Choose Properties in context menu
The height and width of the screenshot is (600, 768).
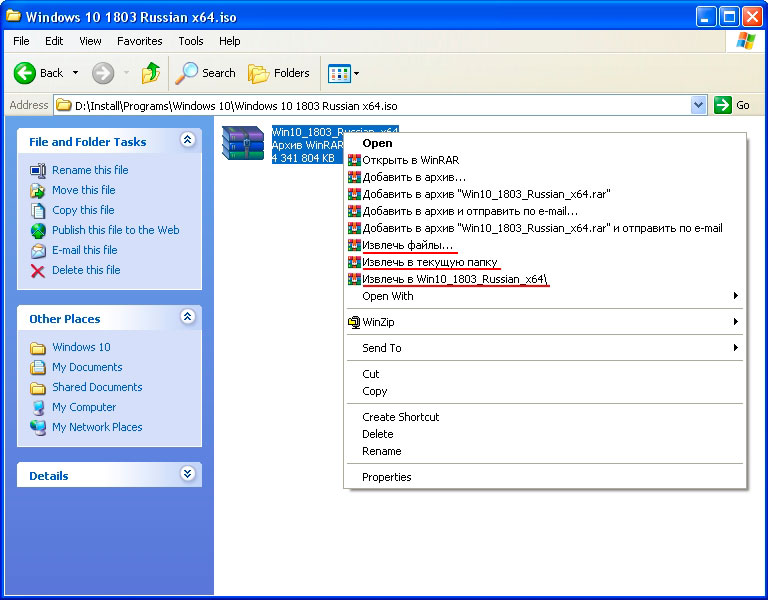click(x=545, y=478)
